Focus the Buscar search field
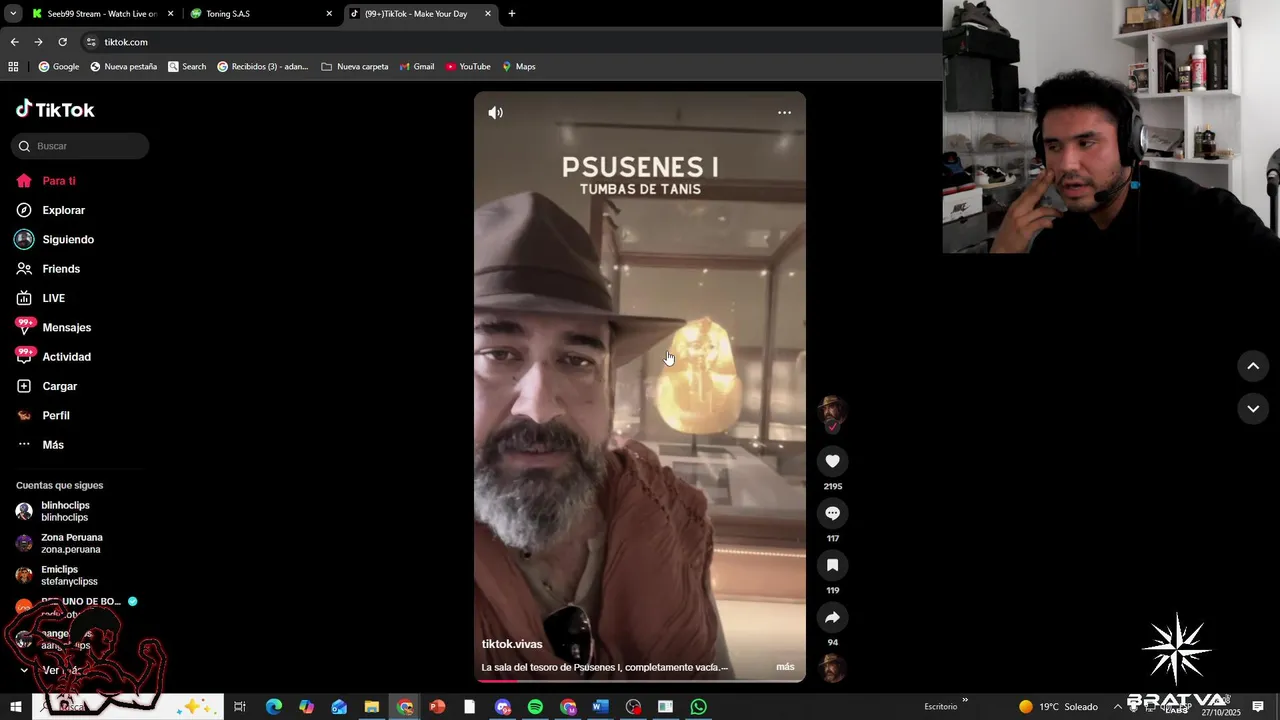This screenshot has width=1280, height=720. point(80,146)
